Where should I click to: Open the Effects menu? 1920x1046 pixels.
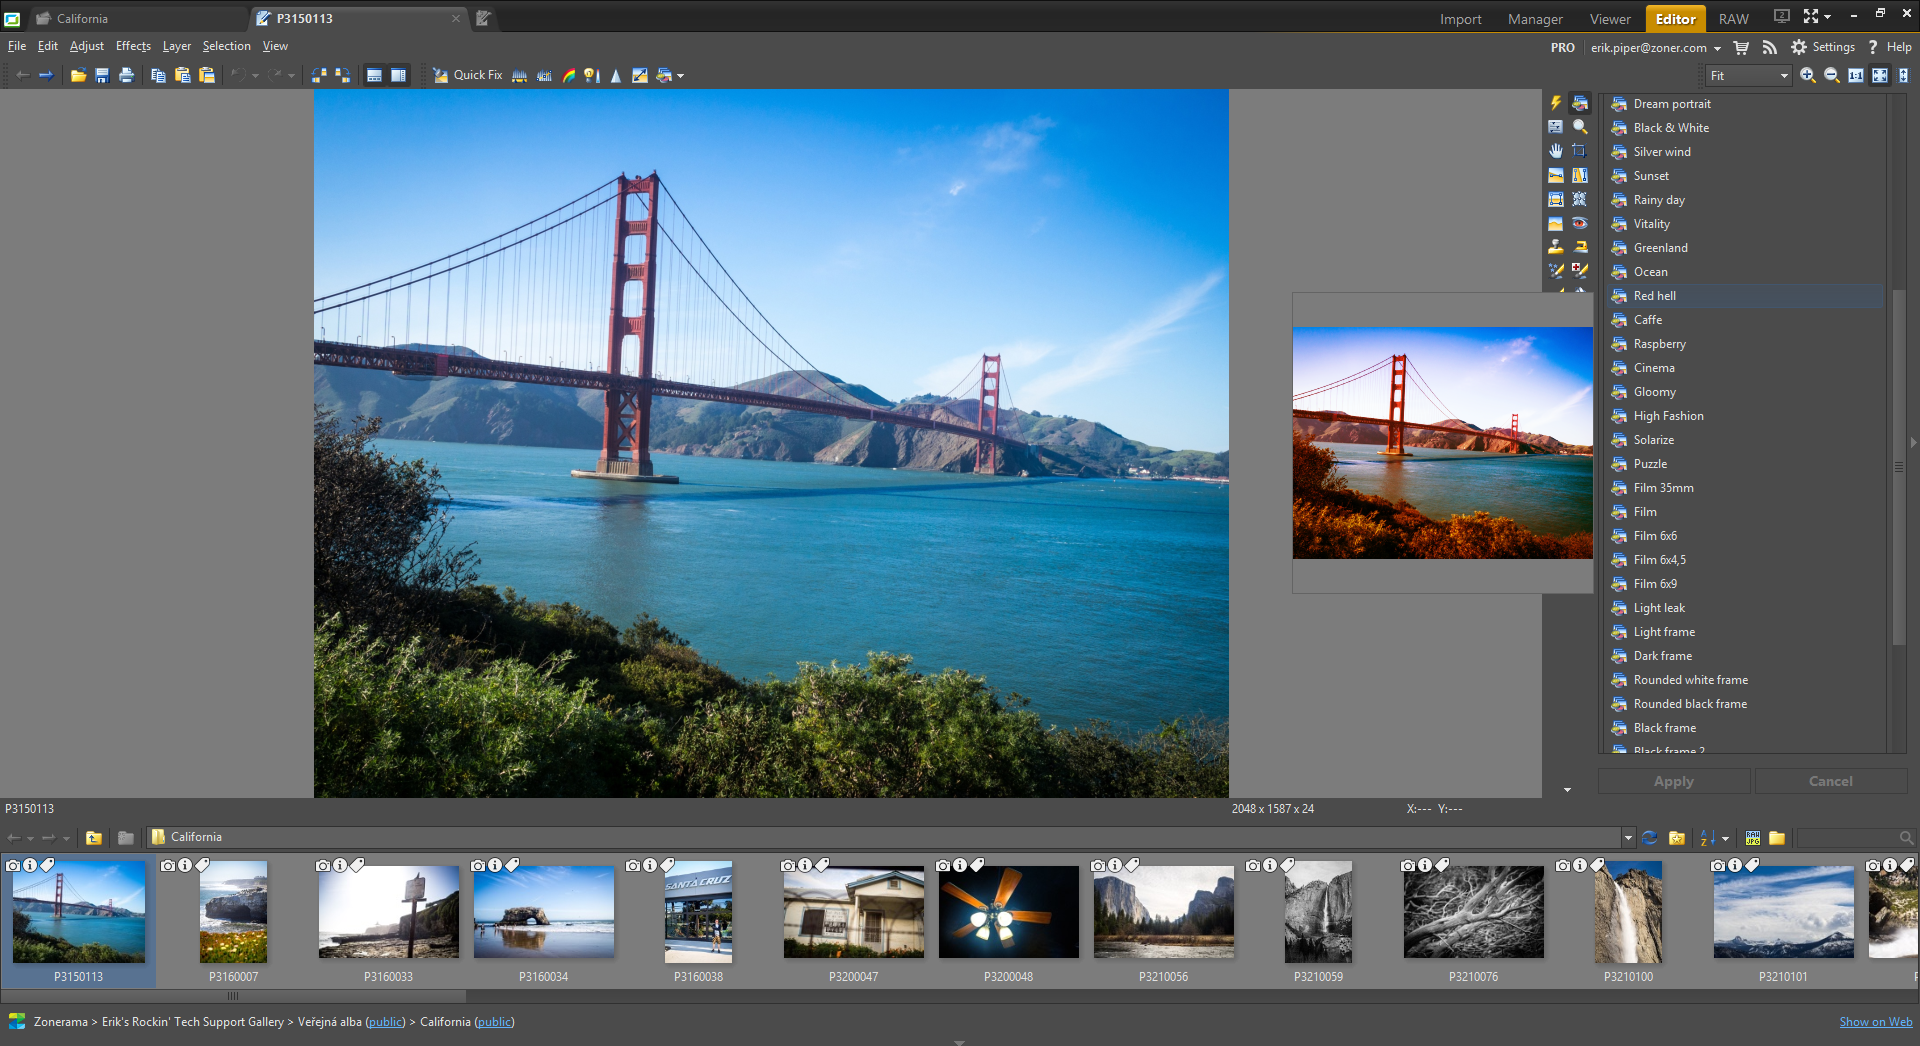pyautogui.click(x=133, y=46)
